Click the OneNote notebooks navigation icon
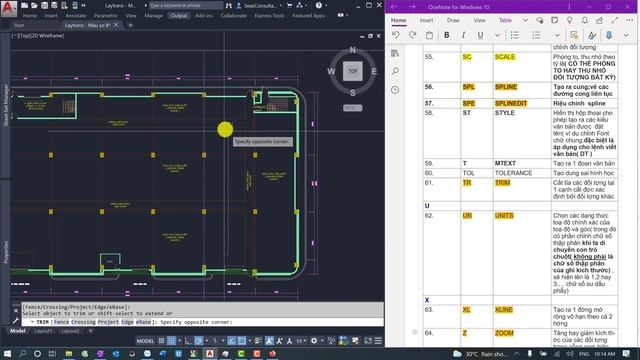The image size is (640, 360). [x=395, y=53]
